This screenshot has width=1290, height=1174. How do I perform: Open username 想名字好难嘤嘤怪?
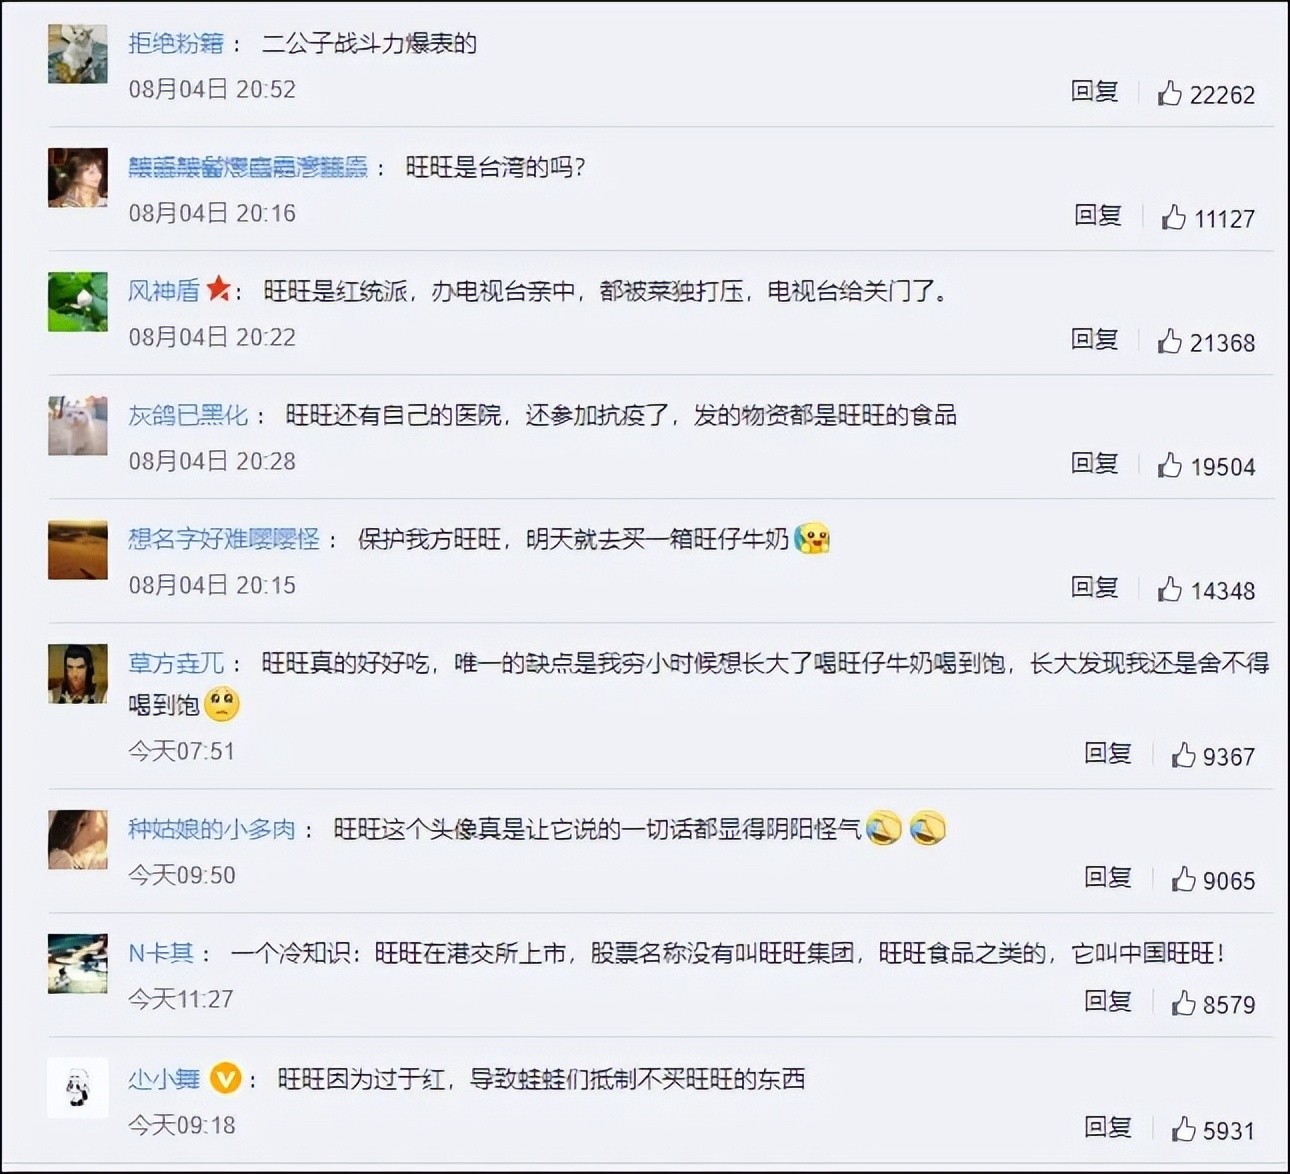[224, 539]
